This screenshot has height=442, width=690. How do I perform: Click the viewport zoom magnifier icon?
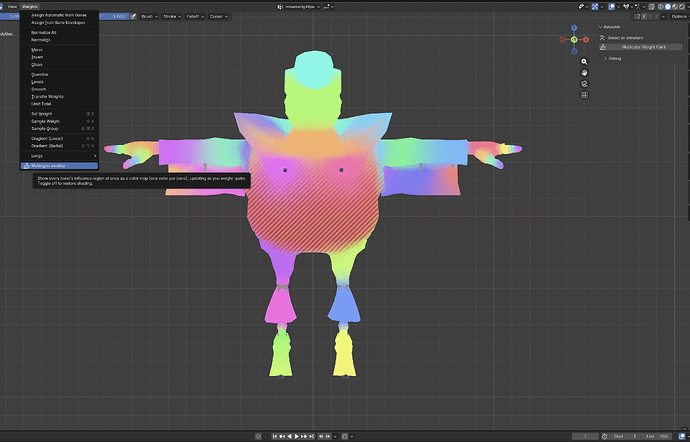pyautogui.click(x=584, y=62)
